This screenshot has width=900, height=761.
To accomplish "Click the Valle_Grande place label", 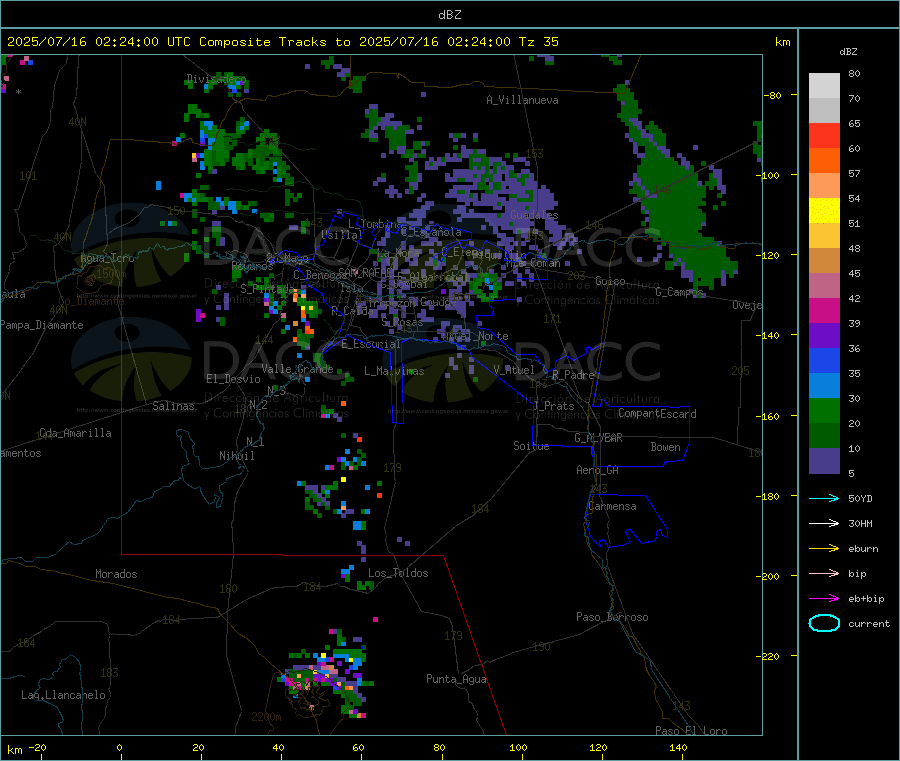I will tap(297, 368).
